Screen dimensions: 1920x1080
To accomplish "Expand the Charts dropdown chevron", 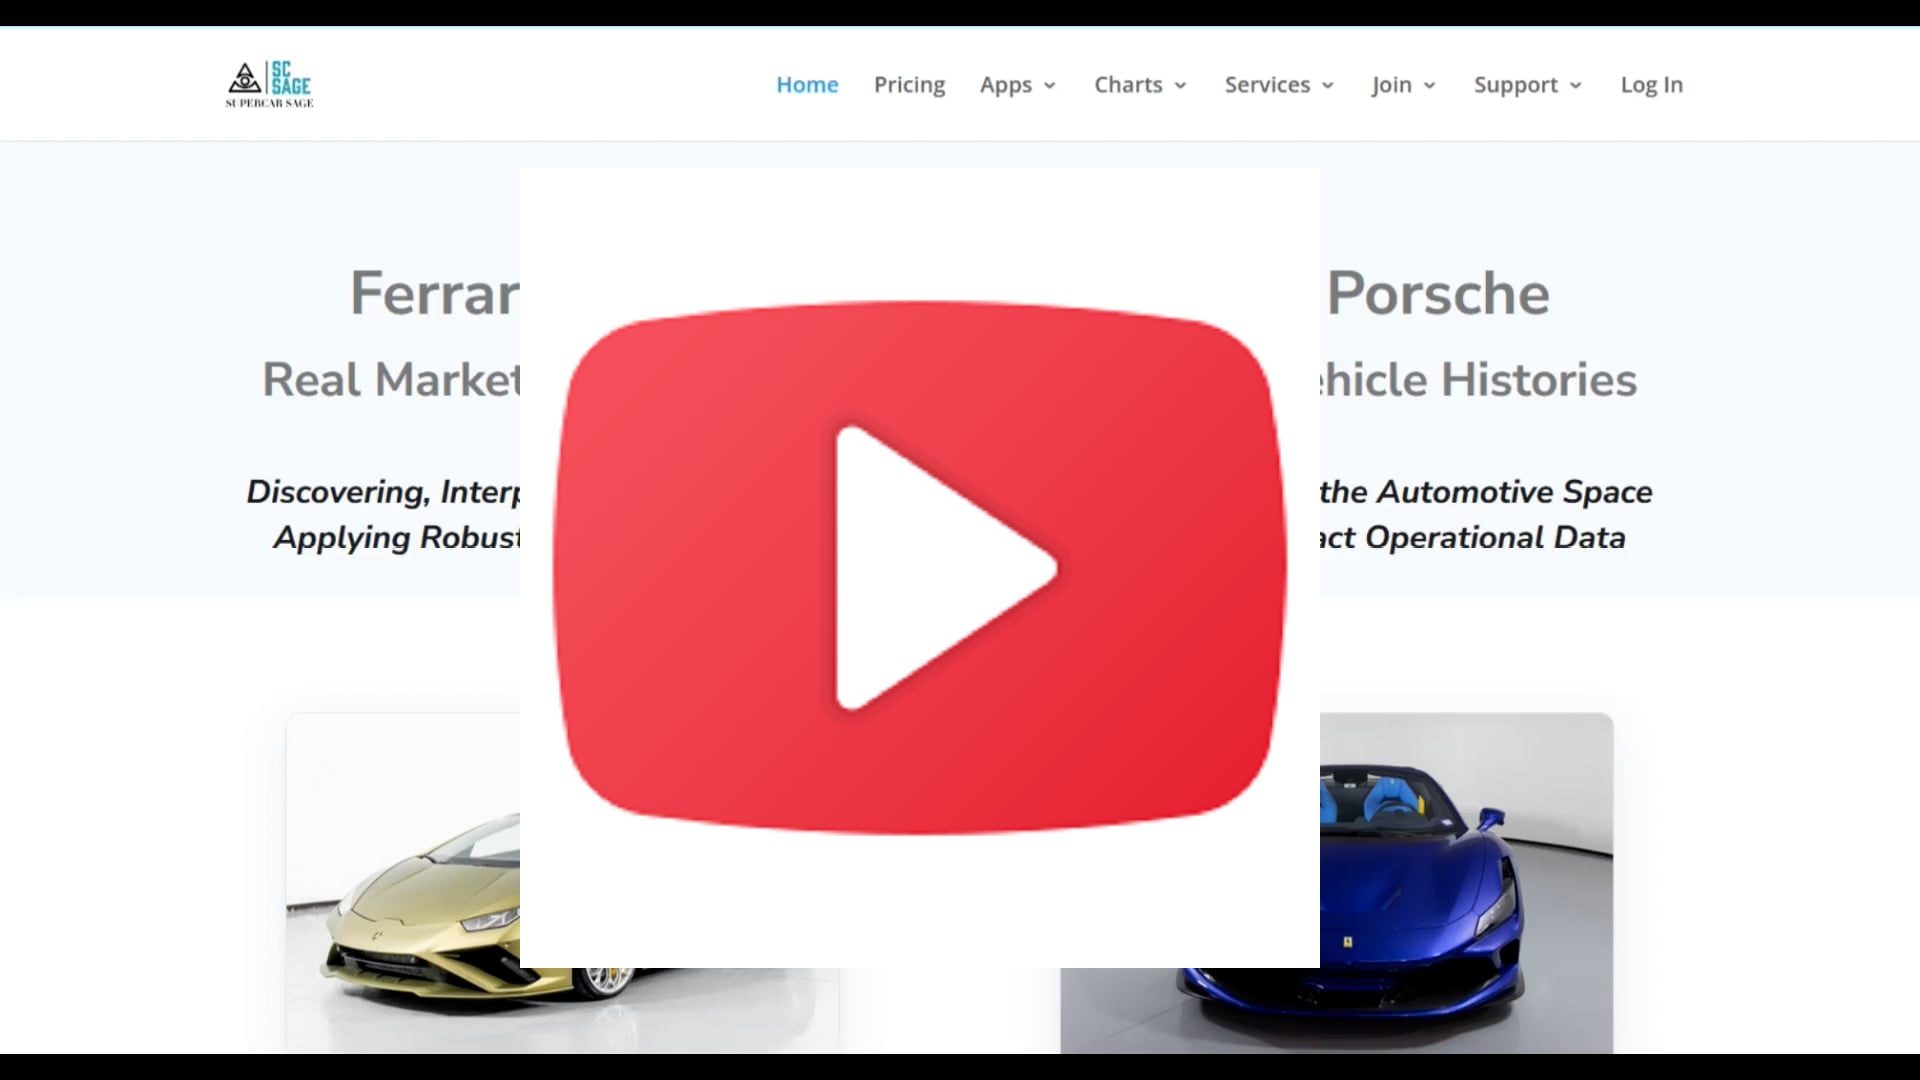I will [1181, 86].
